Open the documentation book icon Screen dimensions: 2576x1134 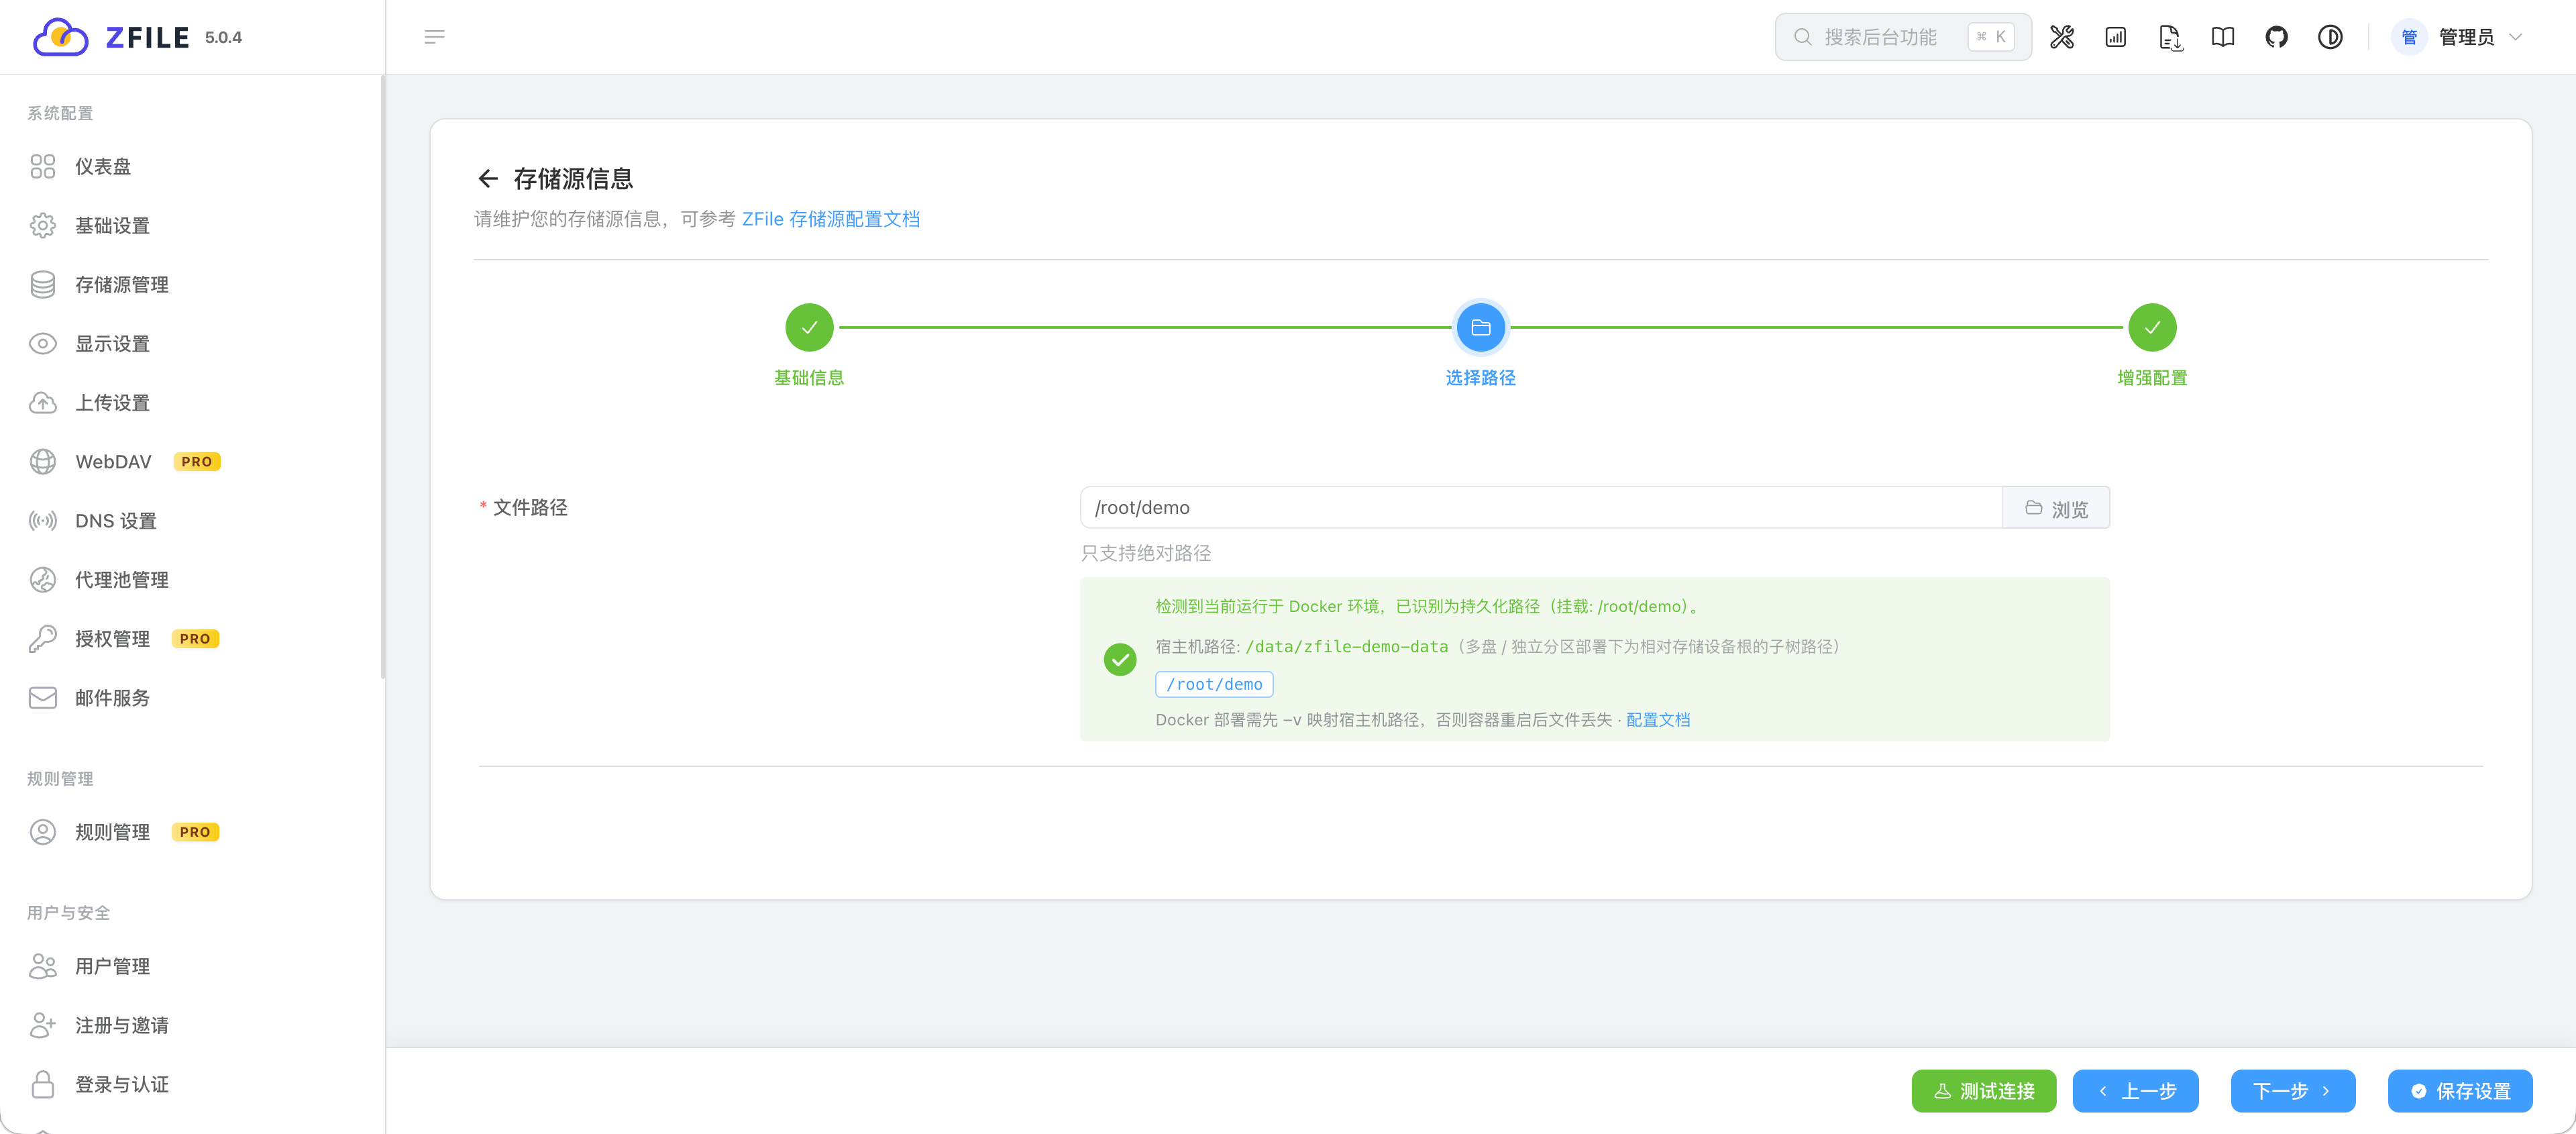pyautogui.click(x=2223, y=37)
